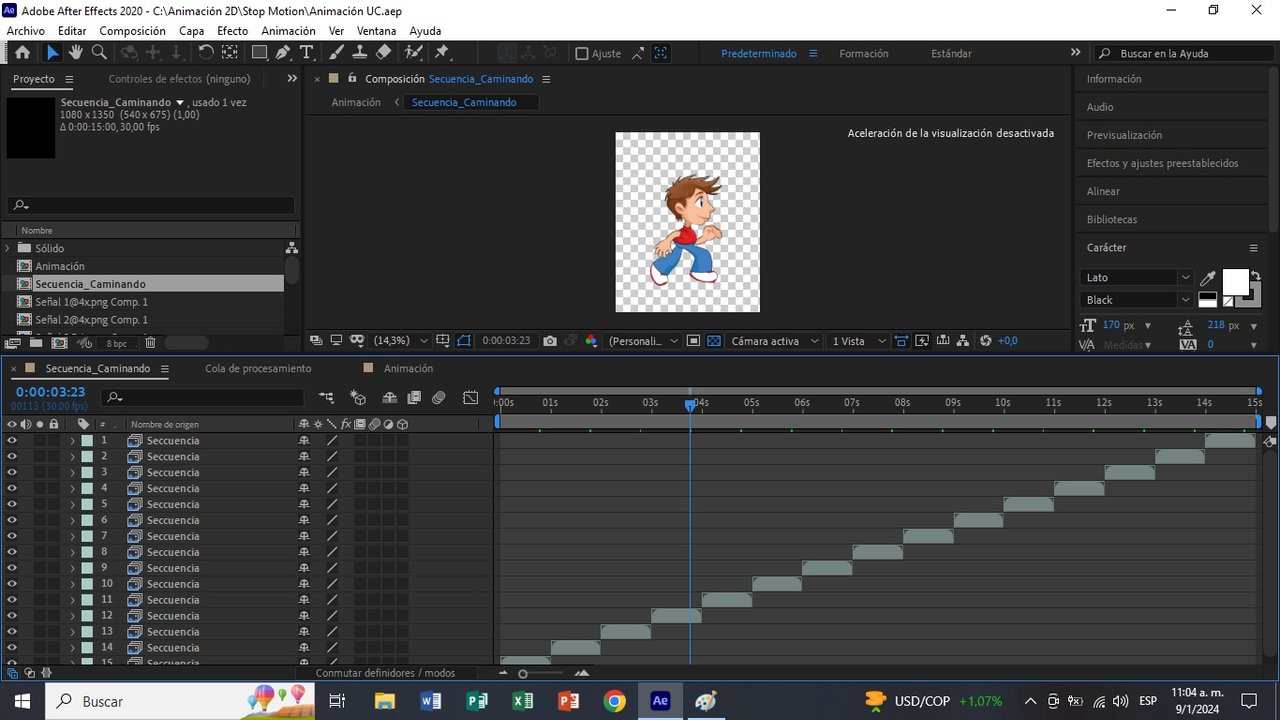
Task: Hide layer 13 using its eye icon
Action: click(12, 632)
